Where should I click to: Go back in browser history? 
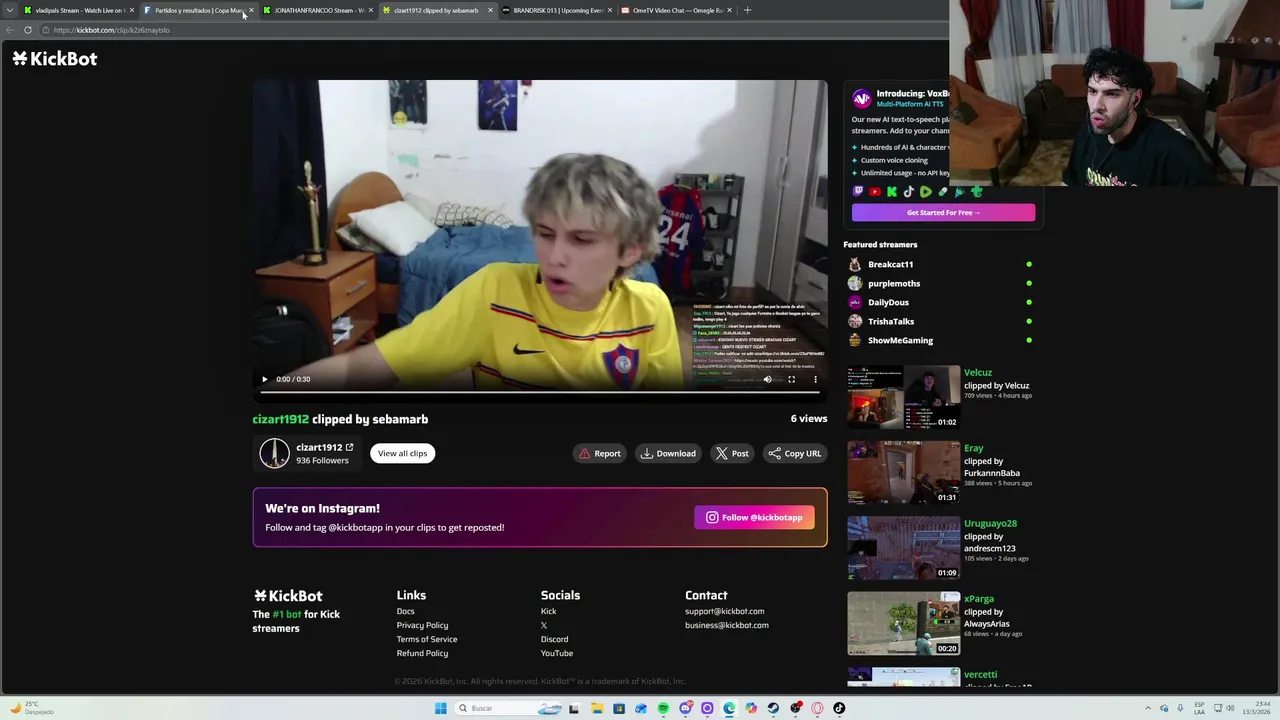[10, 30]
